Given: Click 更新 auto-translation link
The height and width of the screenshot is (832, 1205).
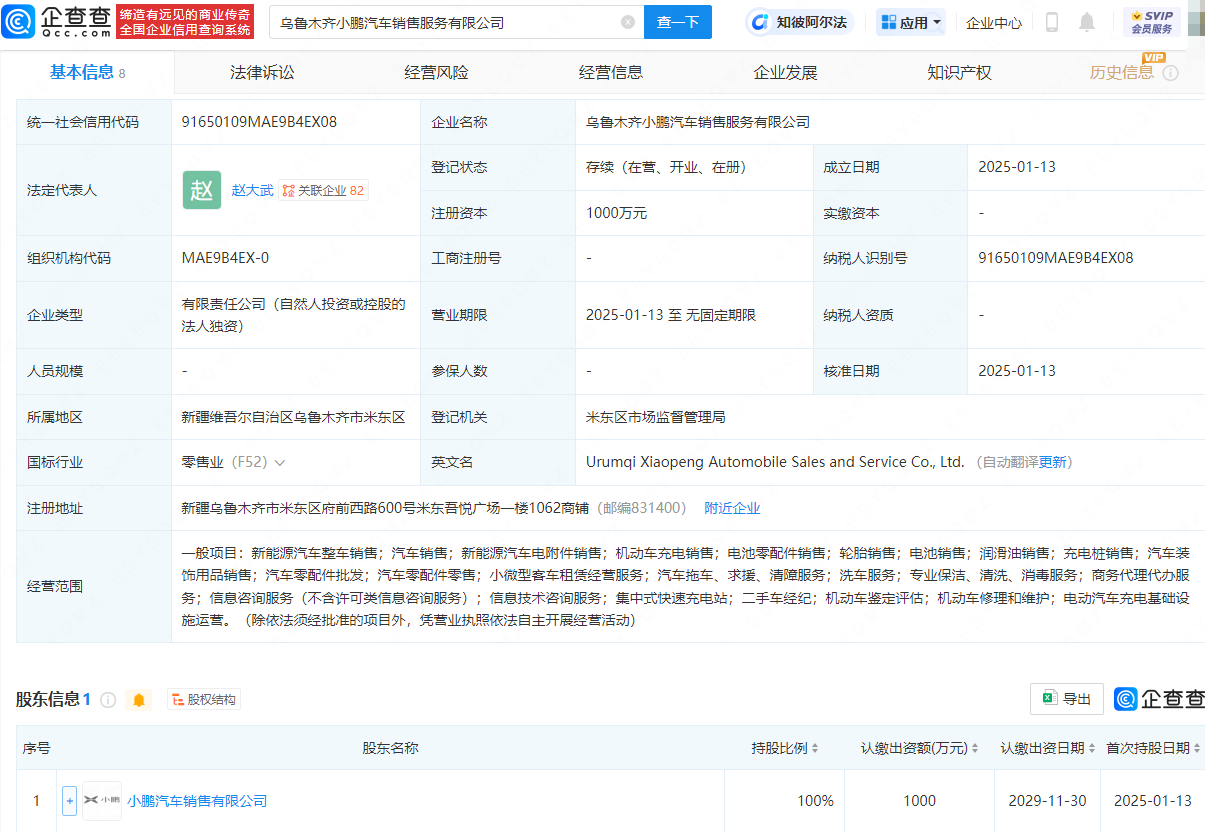Looking at the screenshot, I should [x=1053, y=462].
